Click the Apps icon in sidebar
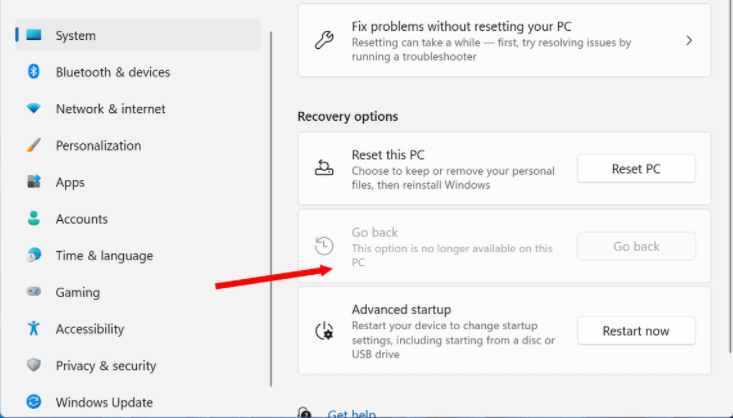The width and height of the screenshot is (733, 418). coord(34,181)
